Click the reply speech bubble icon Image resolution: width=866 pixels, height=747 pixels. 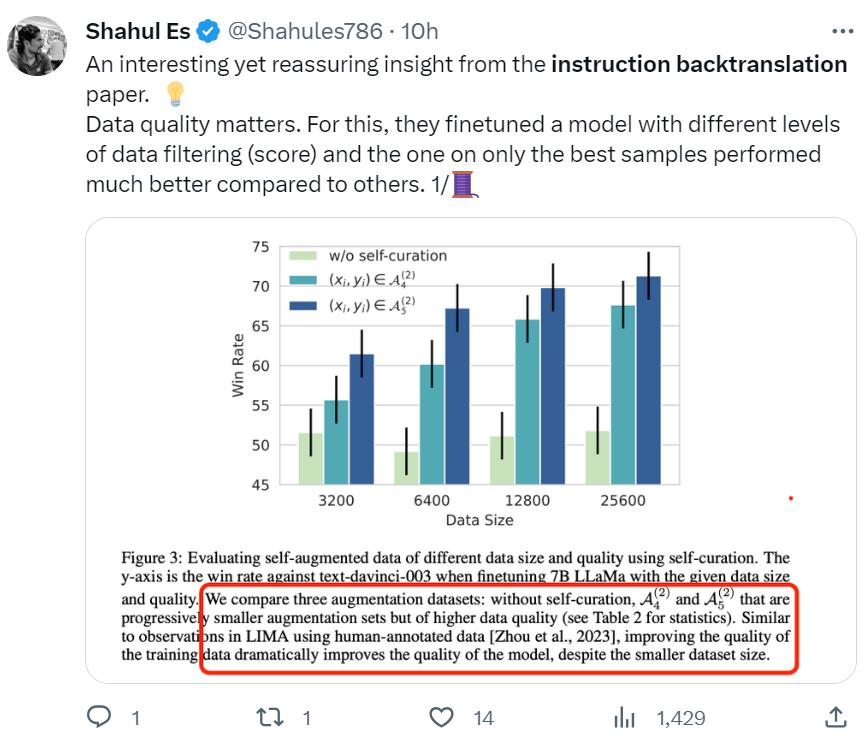point(99,717)
